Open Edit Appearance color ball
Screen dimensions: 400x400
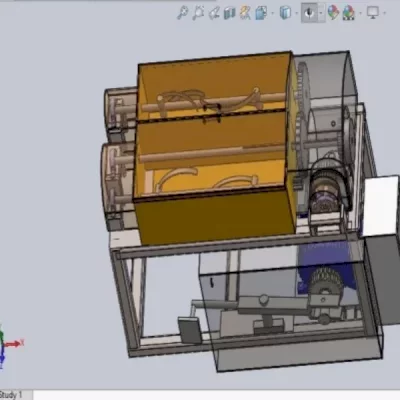(333, 13)
